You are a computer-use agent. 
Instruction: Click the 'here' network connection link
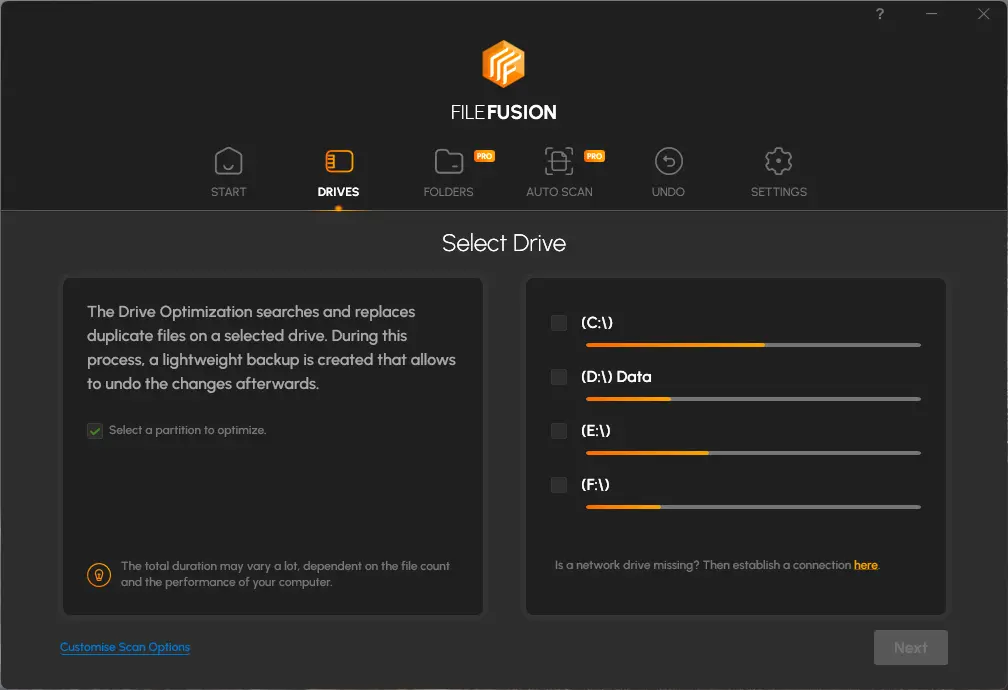tap(865, 565)
